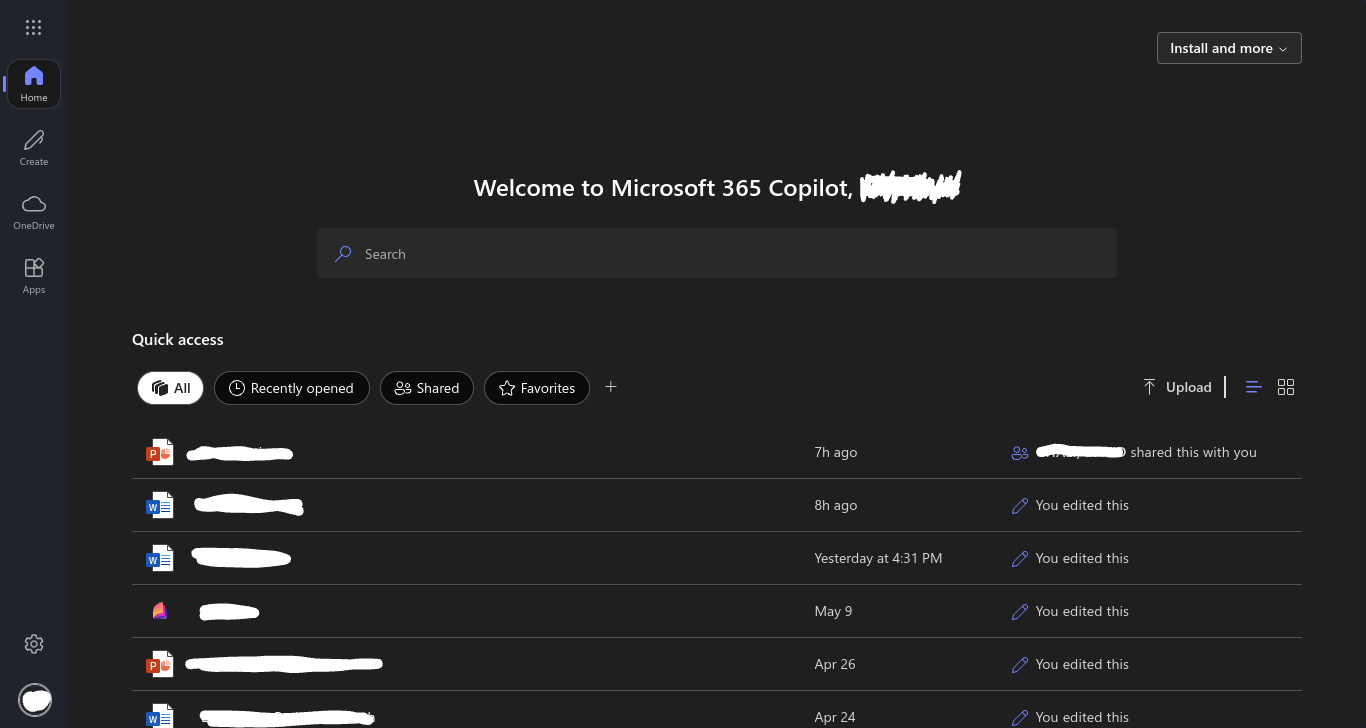The image size is (1366, 728).
Task: Show Recently opened files
Action: click(x=291, y=388)
